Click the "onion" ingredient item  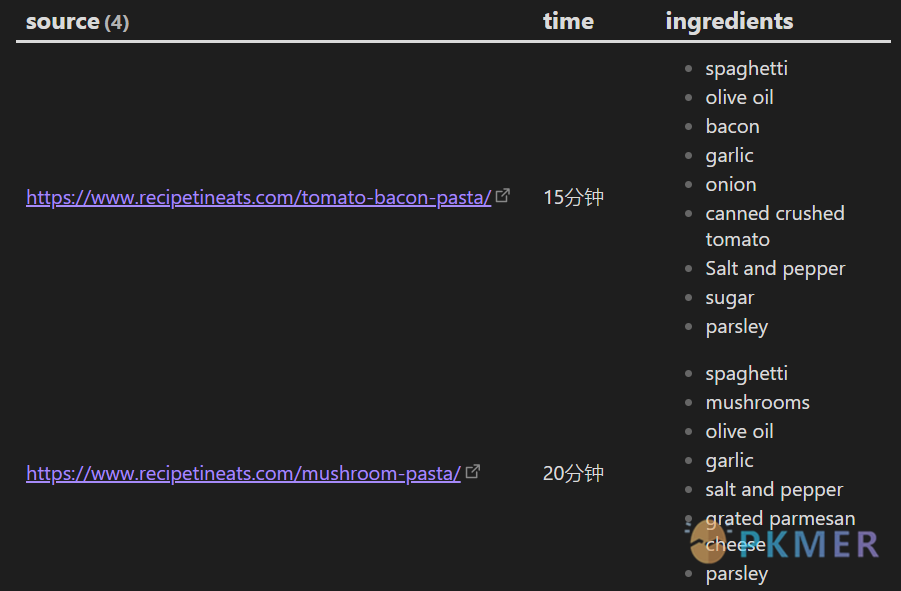[x=730, y=185]
